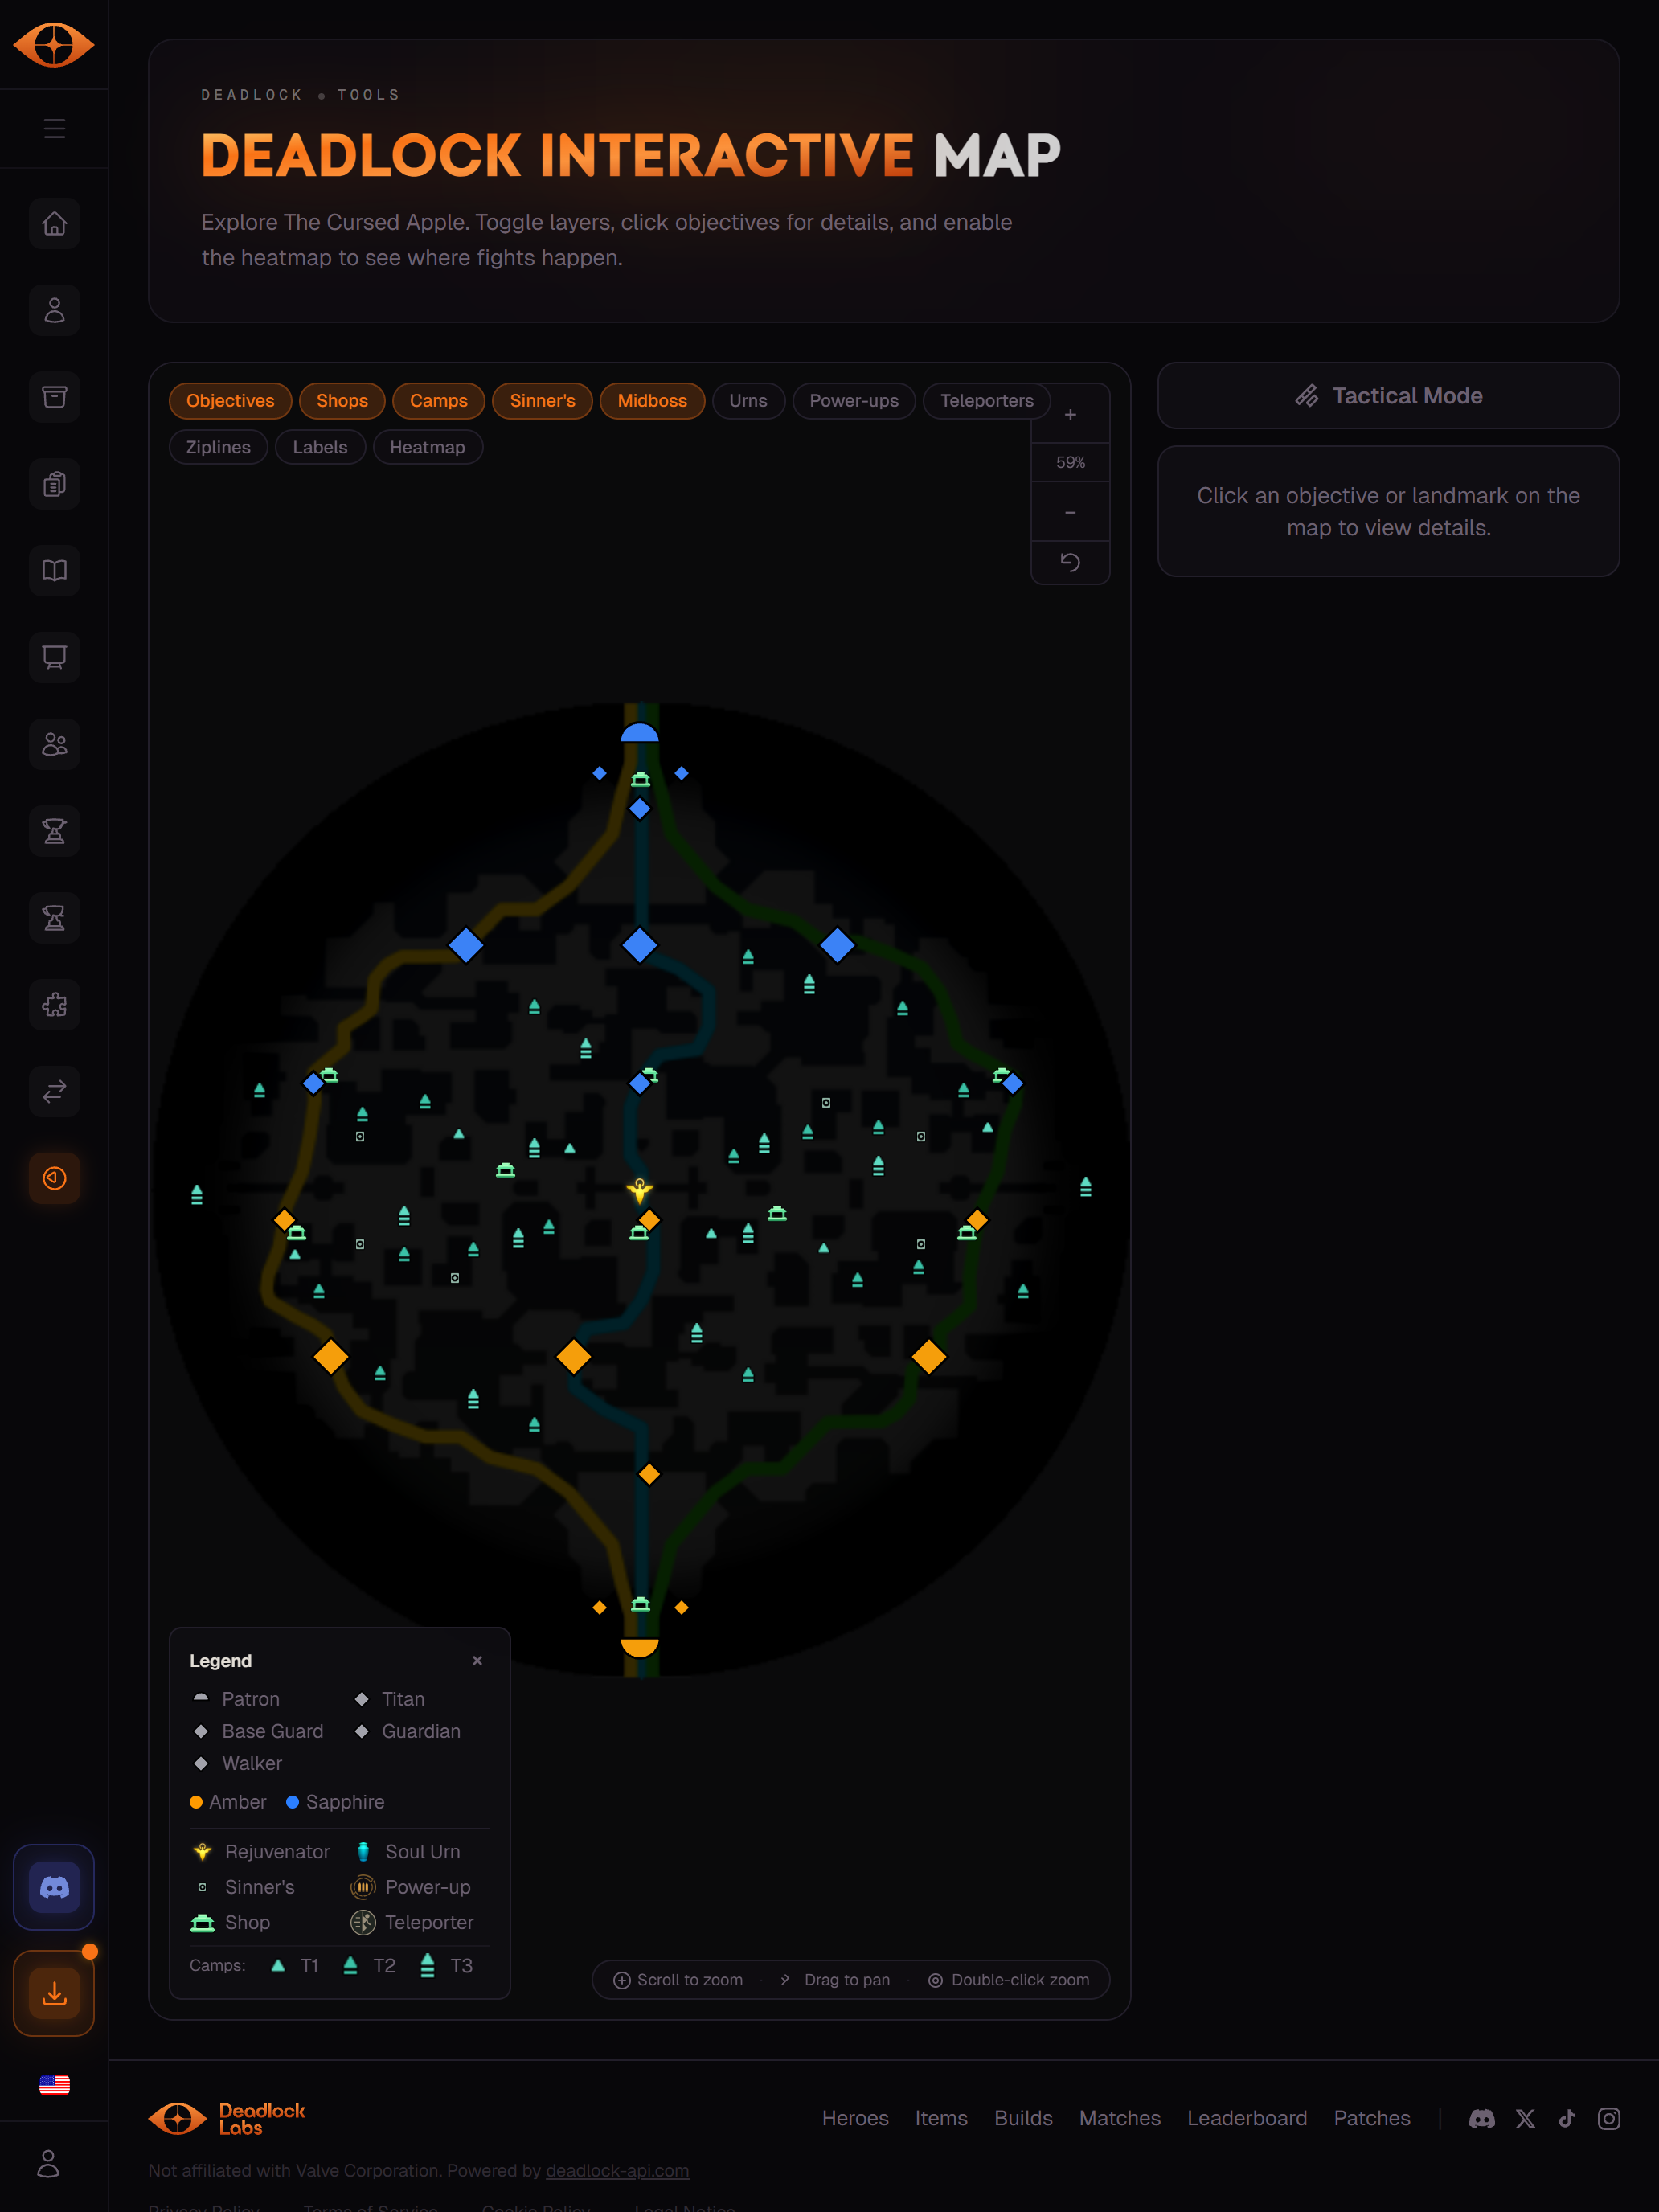1659x2212 pixels.
Task: Open Leaderboard in the footer
Action: pyautogui.click(x=1246, y=2118)
